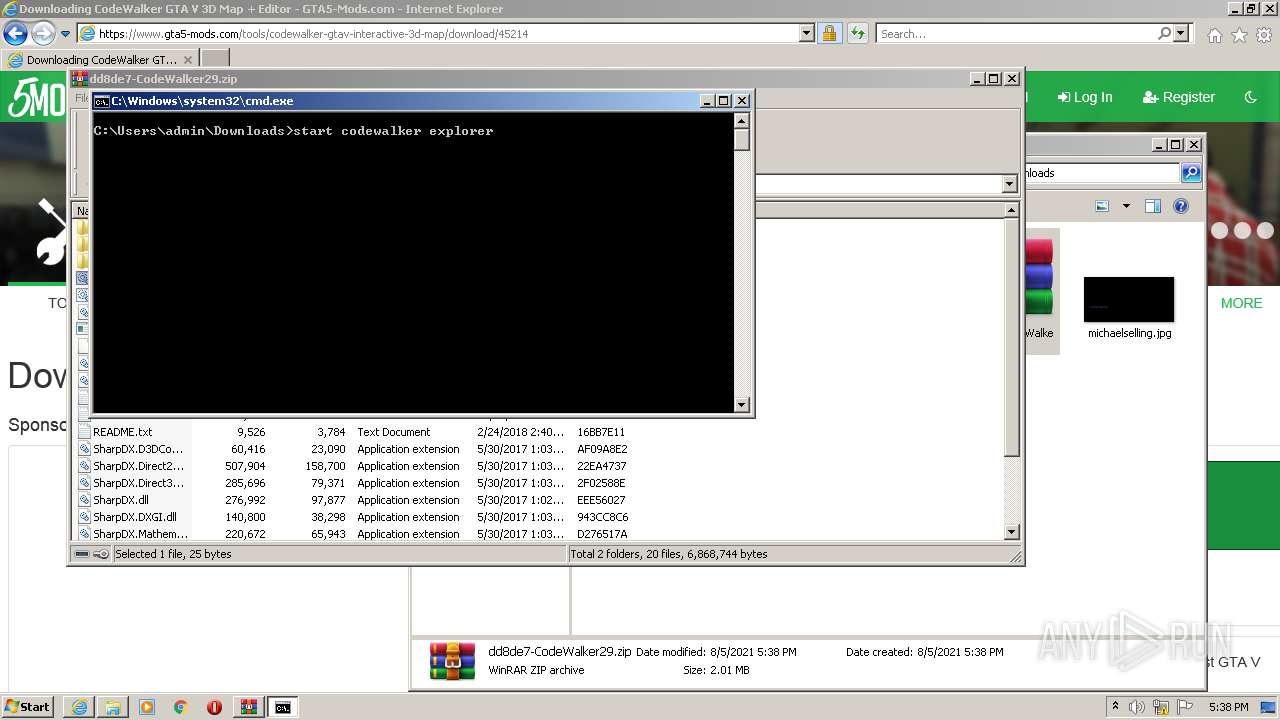Click the WinRAR status bar key icon
Viewport: 1280px width, 720px height.
coord(101,554)
